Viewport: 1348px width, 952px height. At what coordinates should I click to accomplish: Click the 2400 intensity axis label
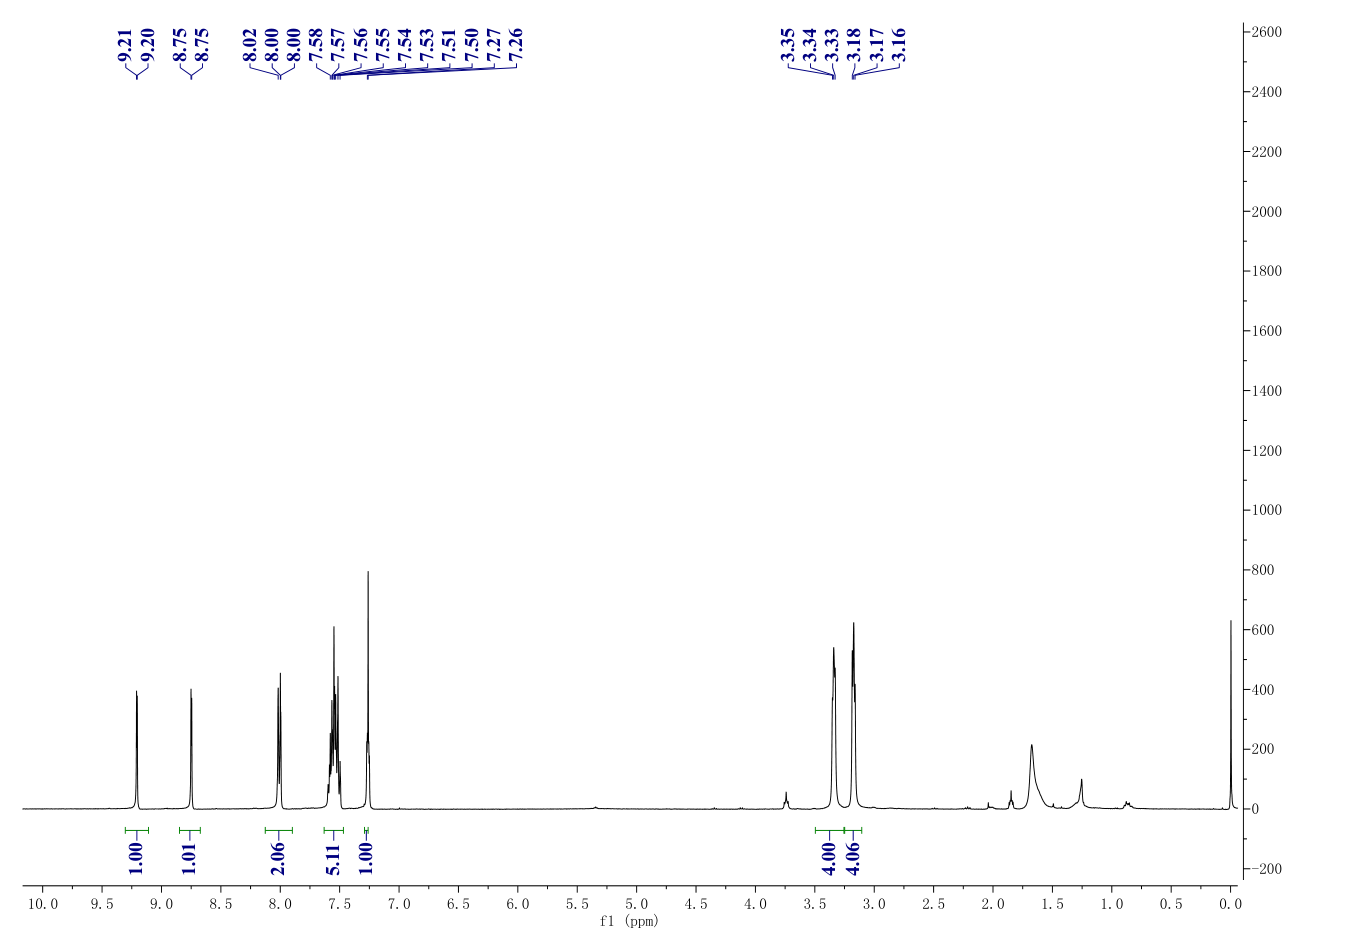pos(1267,92)
